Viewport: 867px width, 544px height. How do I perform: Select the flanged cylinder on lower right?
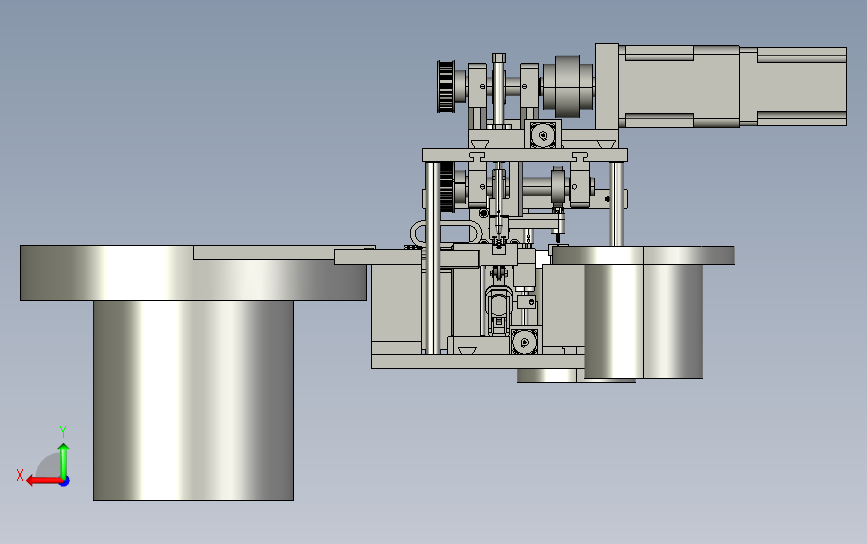(x=643, y=312)
